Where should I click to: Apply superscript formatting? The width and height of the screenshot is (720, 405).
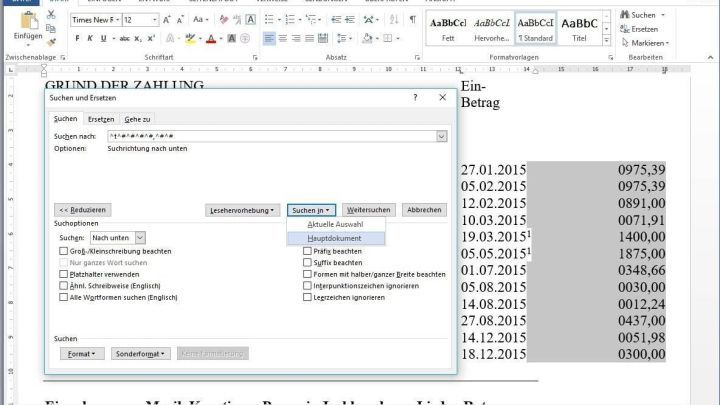click(151, 39)
